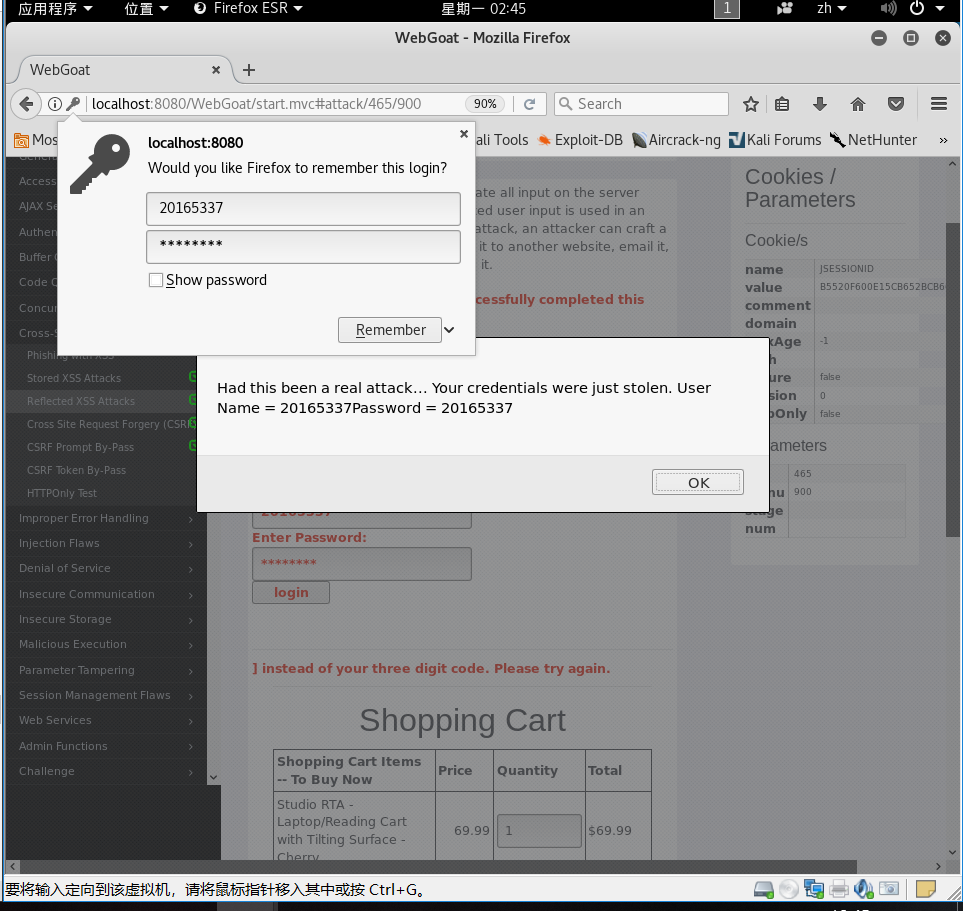Screen dimensions: 963x911
Task: Click the horizontal scrollbar at bottom
Action: click(439, 866)
